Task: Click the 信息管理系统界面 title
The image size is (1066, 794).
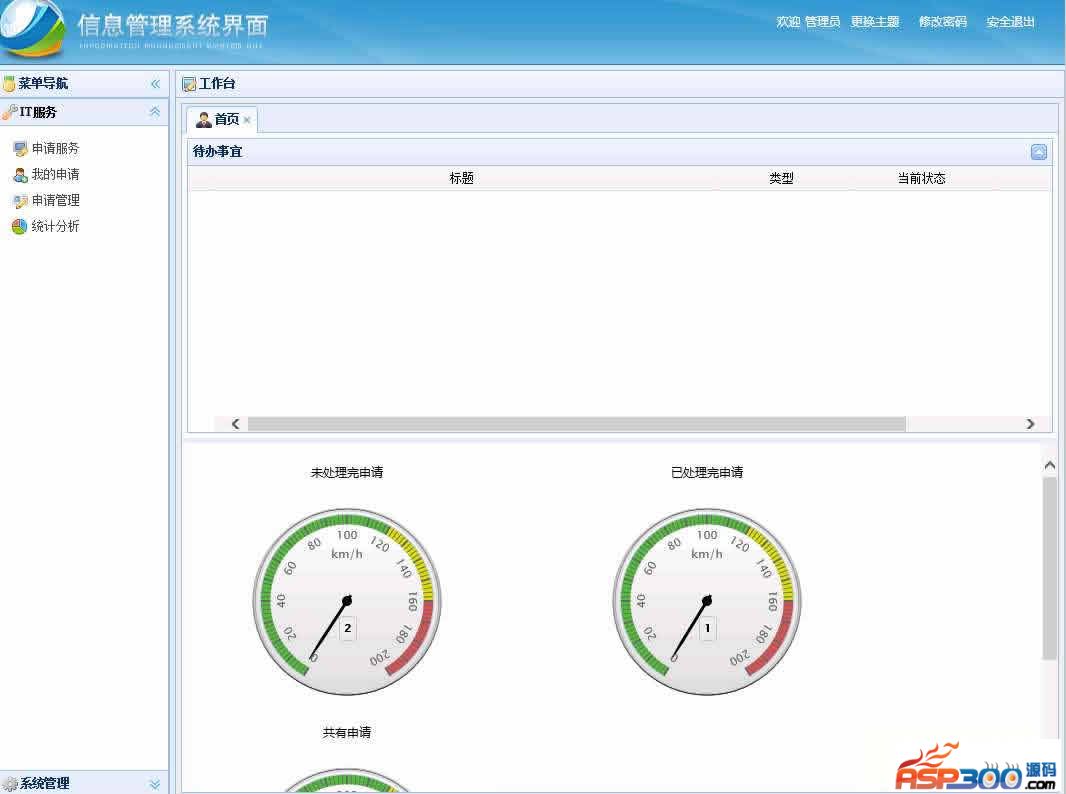Action: click(173, 25)
